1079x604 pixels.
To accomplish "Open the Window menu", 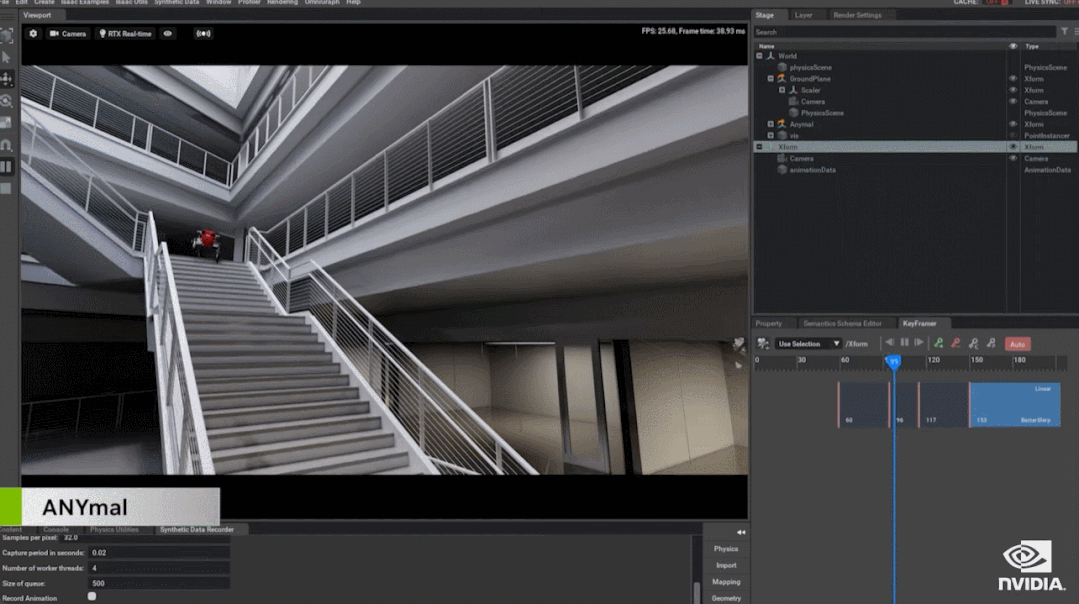I will tap(218, 2).
